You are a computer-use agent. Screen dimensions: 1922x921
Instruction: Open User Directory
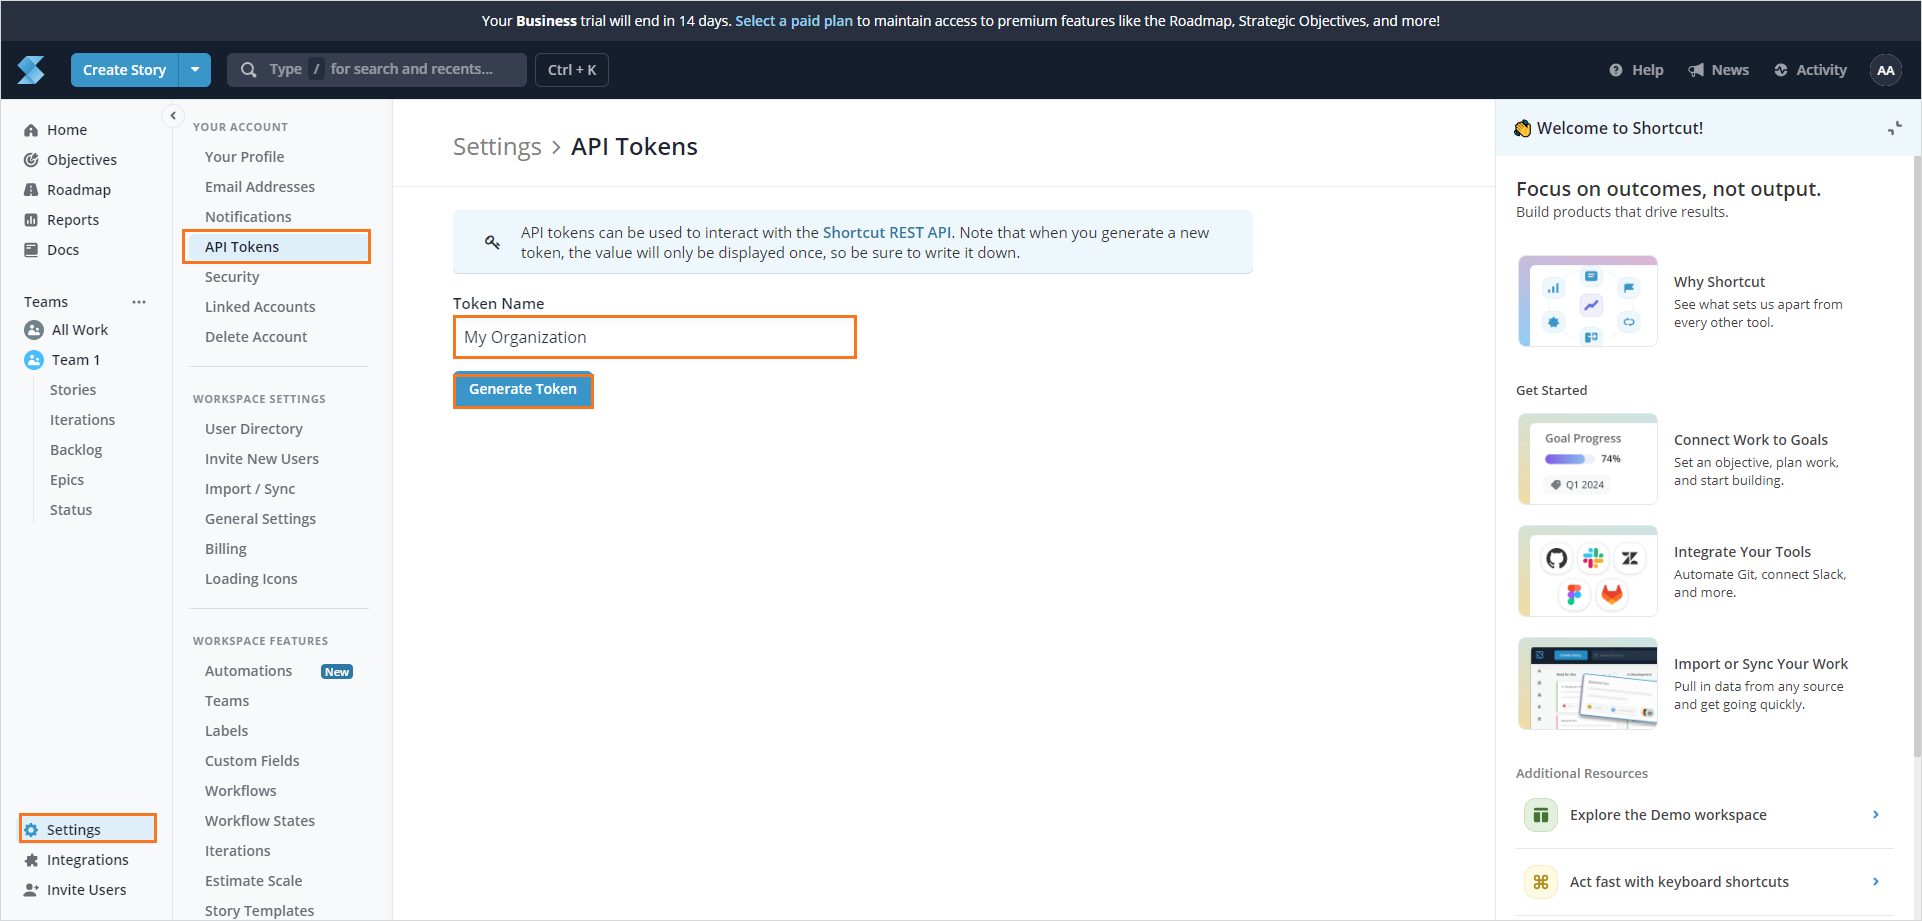[x=254, y=429]
